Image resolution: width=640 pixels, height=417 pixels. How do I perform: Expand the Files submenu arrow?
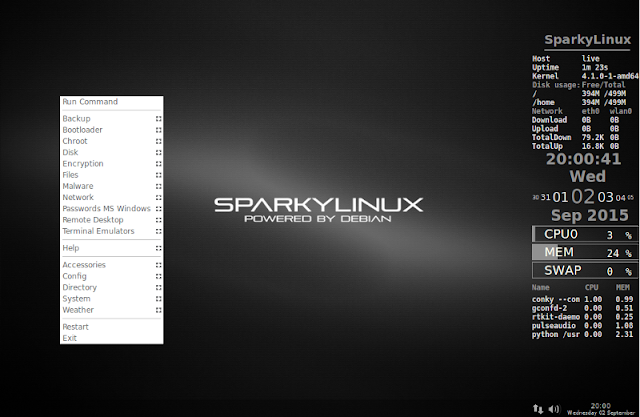click(x=158, y=175)
